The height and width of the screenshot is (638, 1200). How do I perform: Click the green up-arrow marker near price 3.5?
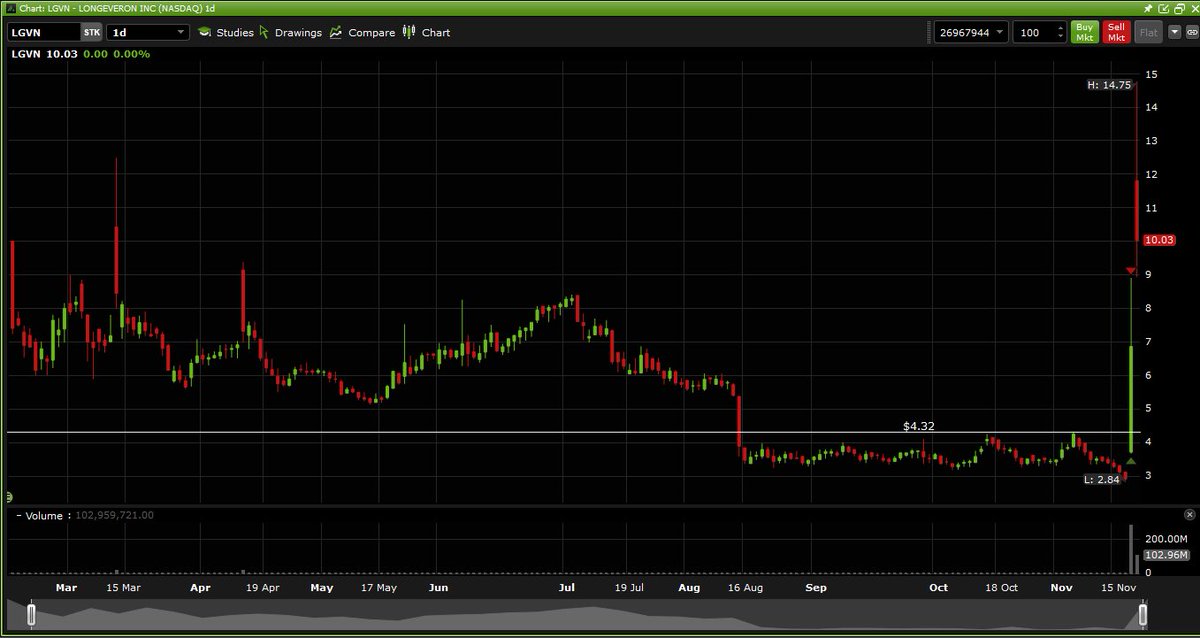[x=1130, y=461]
